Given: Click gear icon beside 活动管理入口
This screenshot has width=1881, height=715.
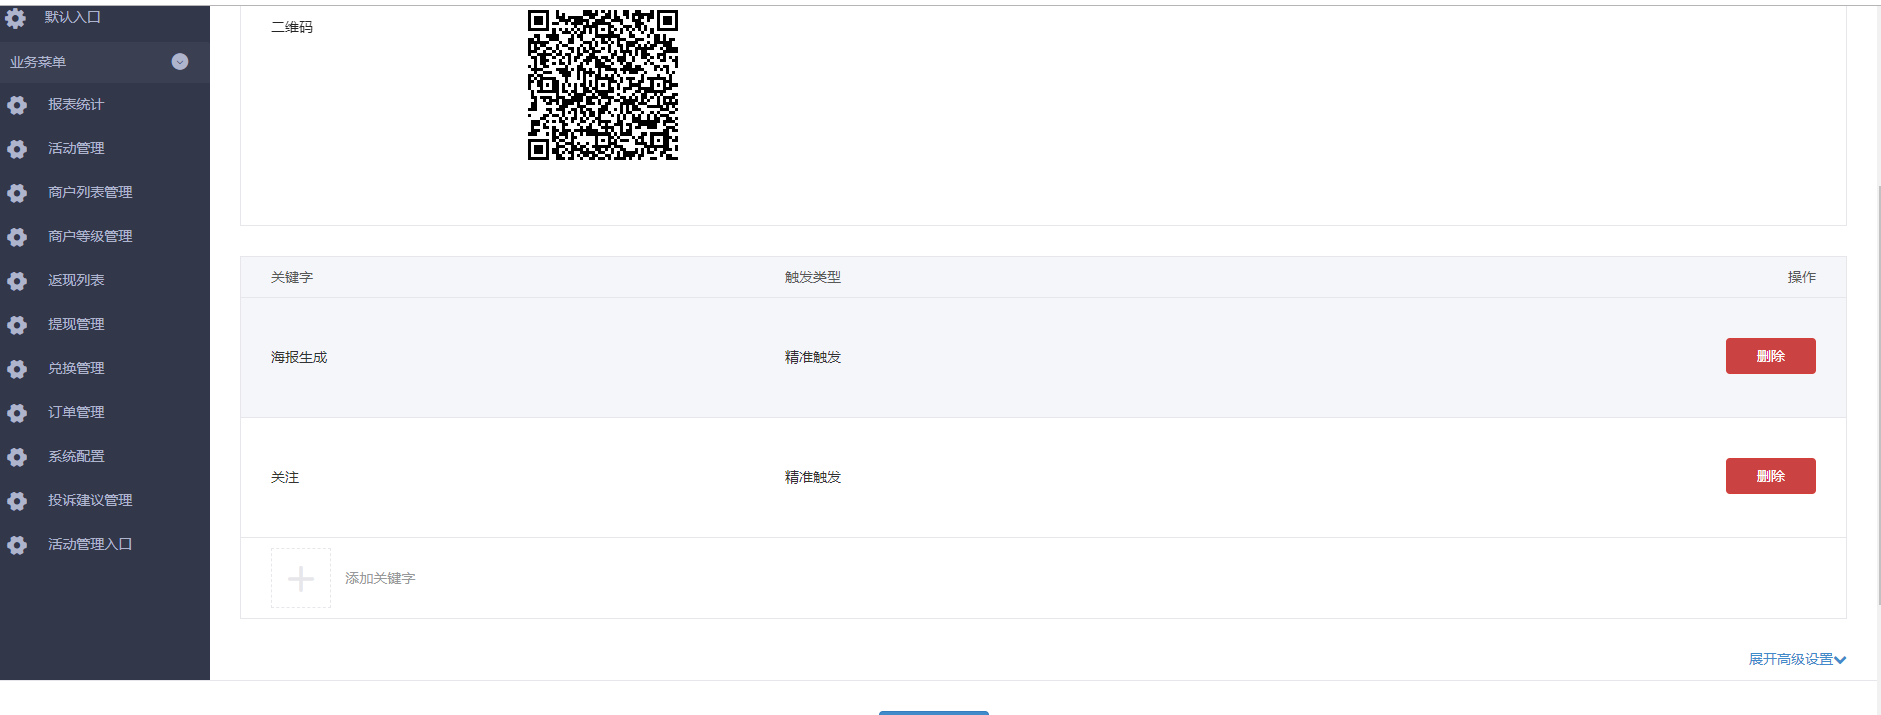Looking at the screenshot, I should click(x=17, y=545).
